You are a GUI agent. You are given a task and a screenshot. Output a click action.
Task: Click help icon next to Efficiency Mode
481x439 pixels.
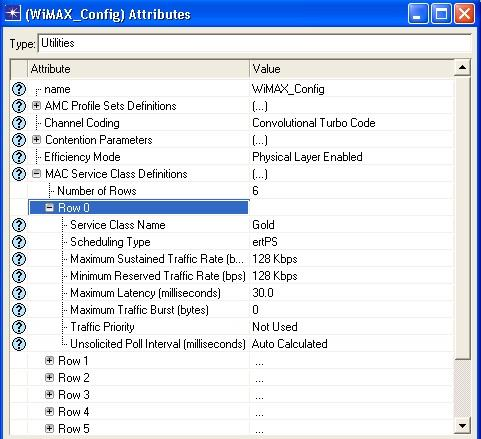click(x=19, y=157)
